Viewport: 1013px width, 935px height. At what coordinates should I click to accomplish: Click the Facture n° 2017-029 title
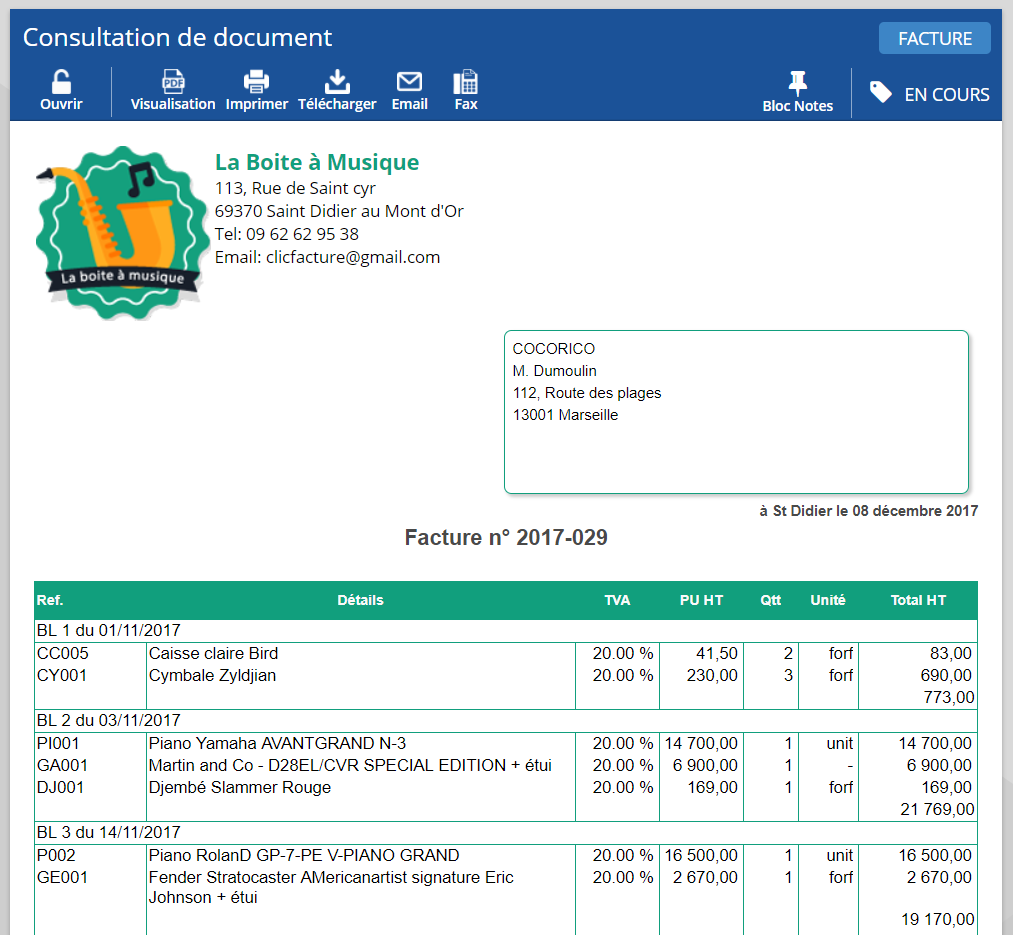coord(506,538)
